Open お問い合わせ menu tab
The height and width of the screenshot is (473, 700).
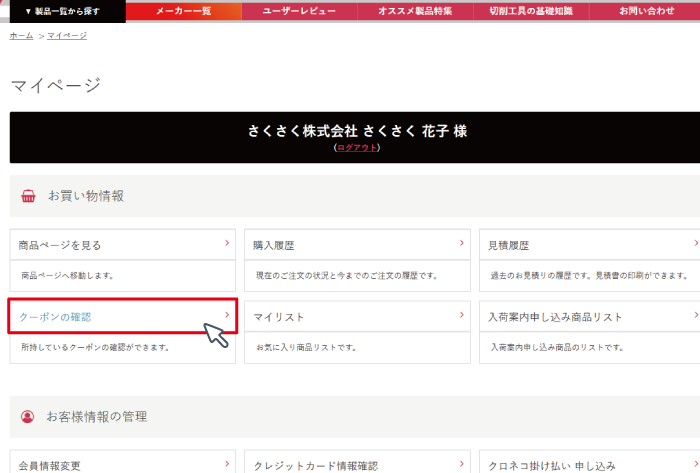coord(646,11)
